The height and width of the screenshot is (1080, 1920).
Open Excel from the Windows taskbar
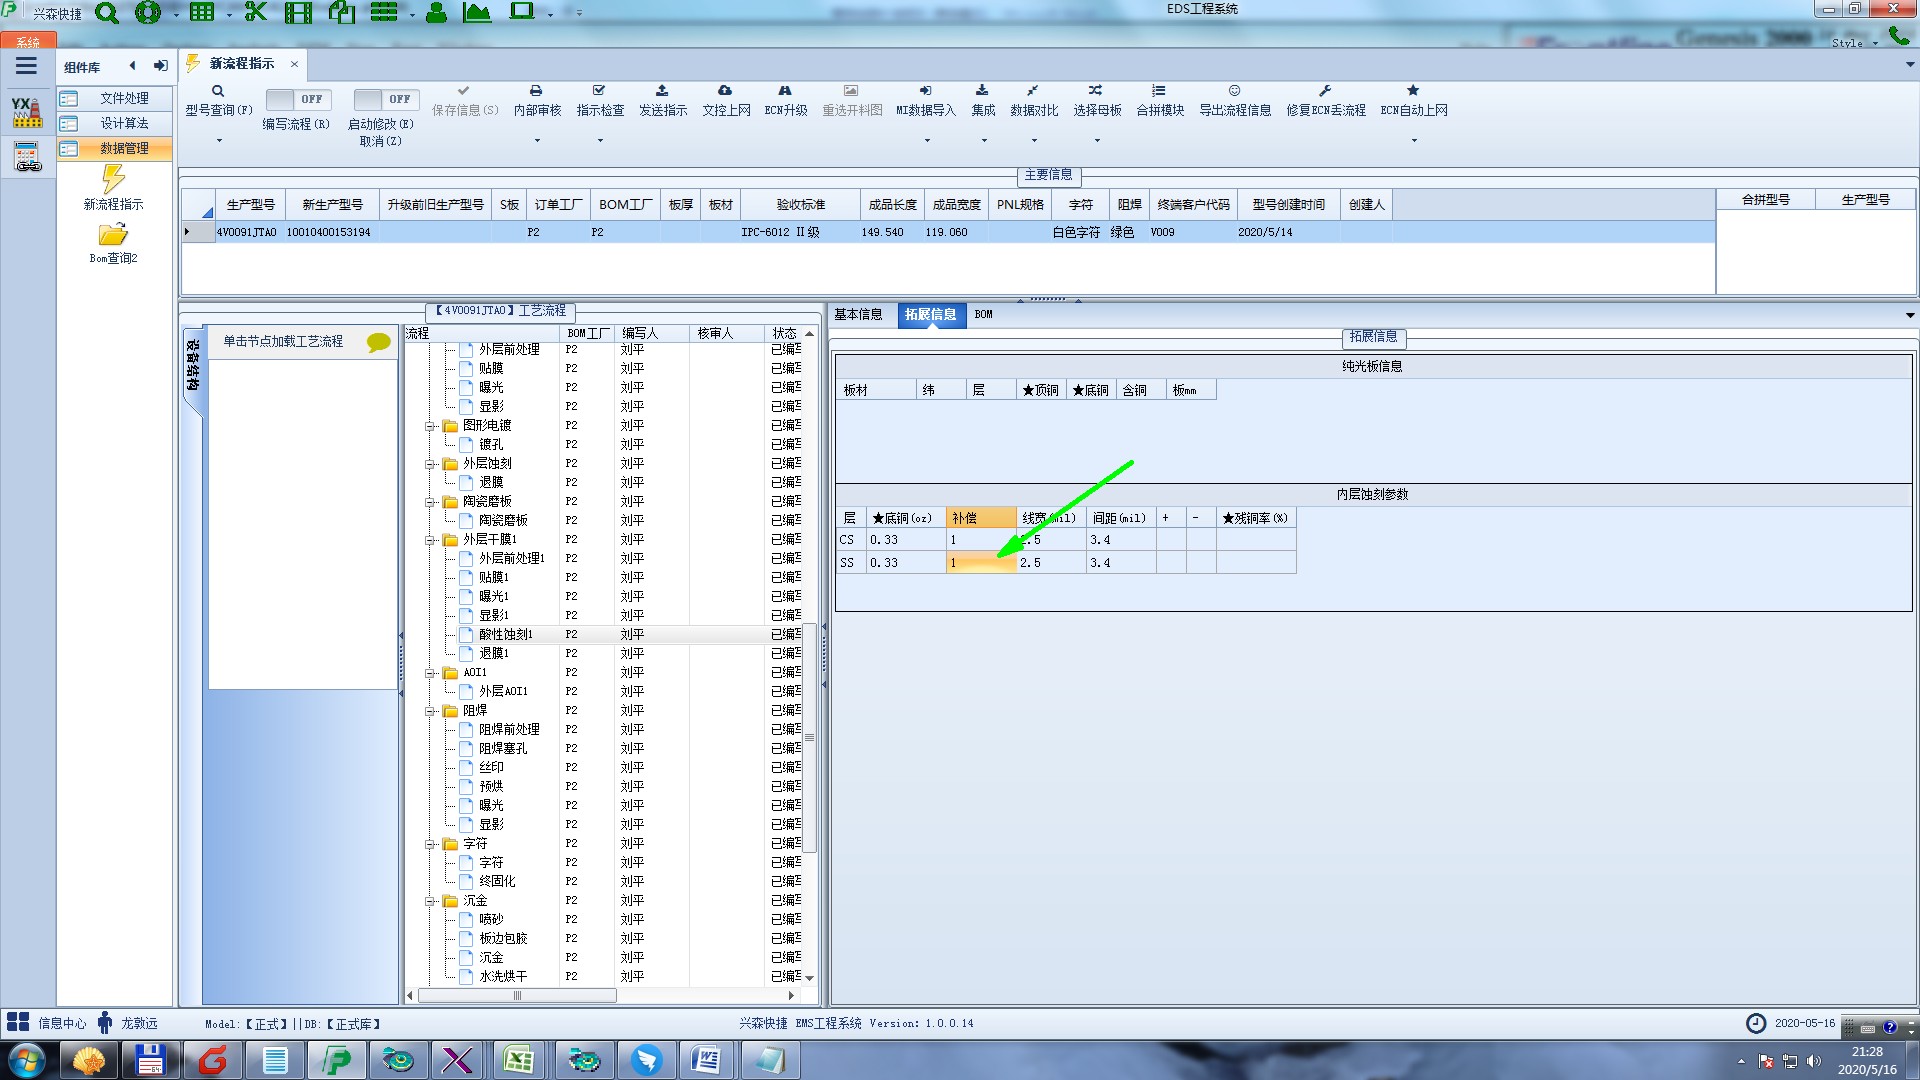pyautogui.click(x=518, y=1060)
